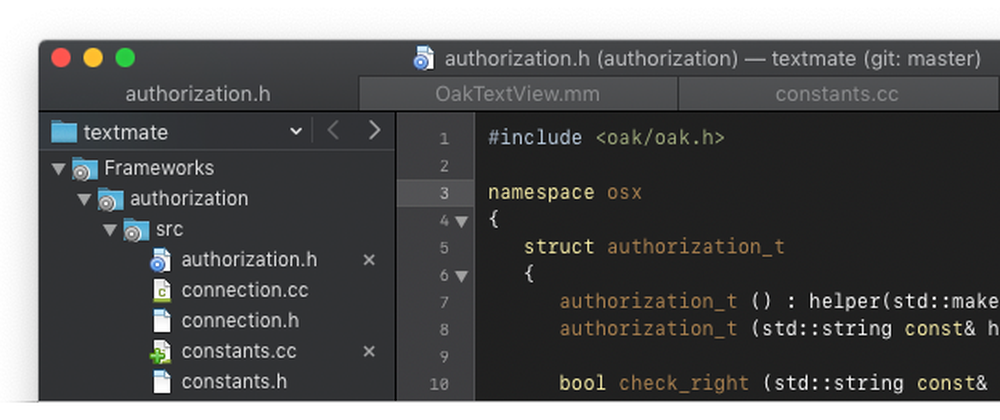Click the authorization.h document icon in title bar
Screen dimensions: 1000x420
(423, 59)
